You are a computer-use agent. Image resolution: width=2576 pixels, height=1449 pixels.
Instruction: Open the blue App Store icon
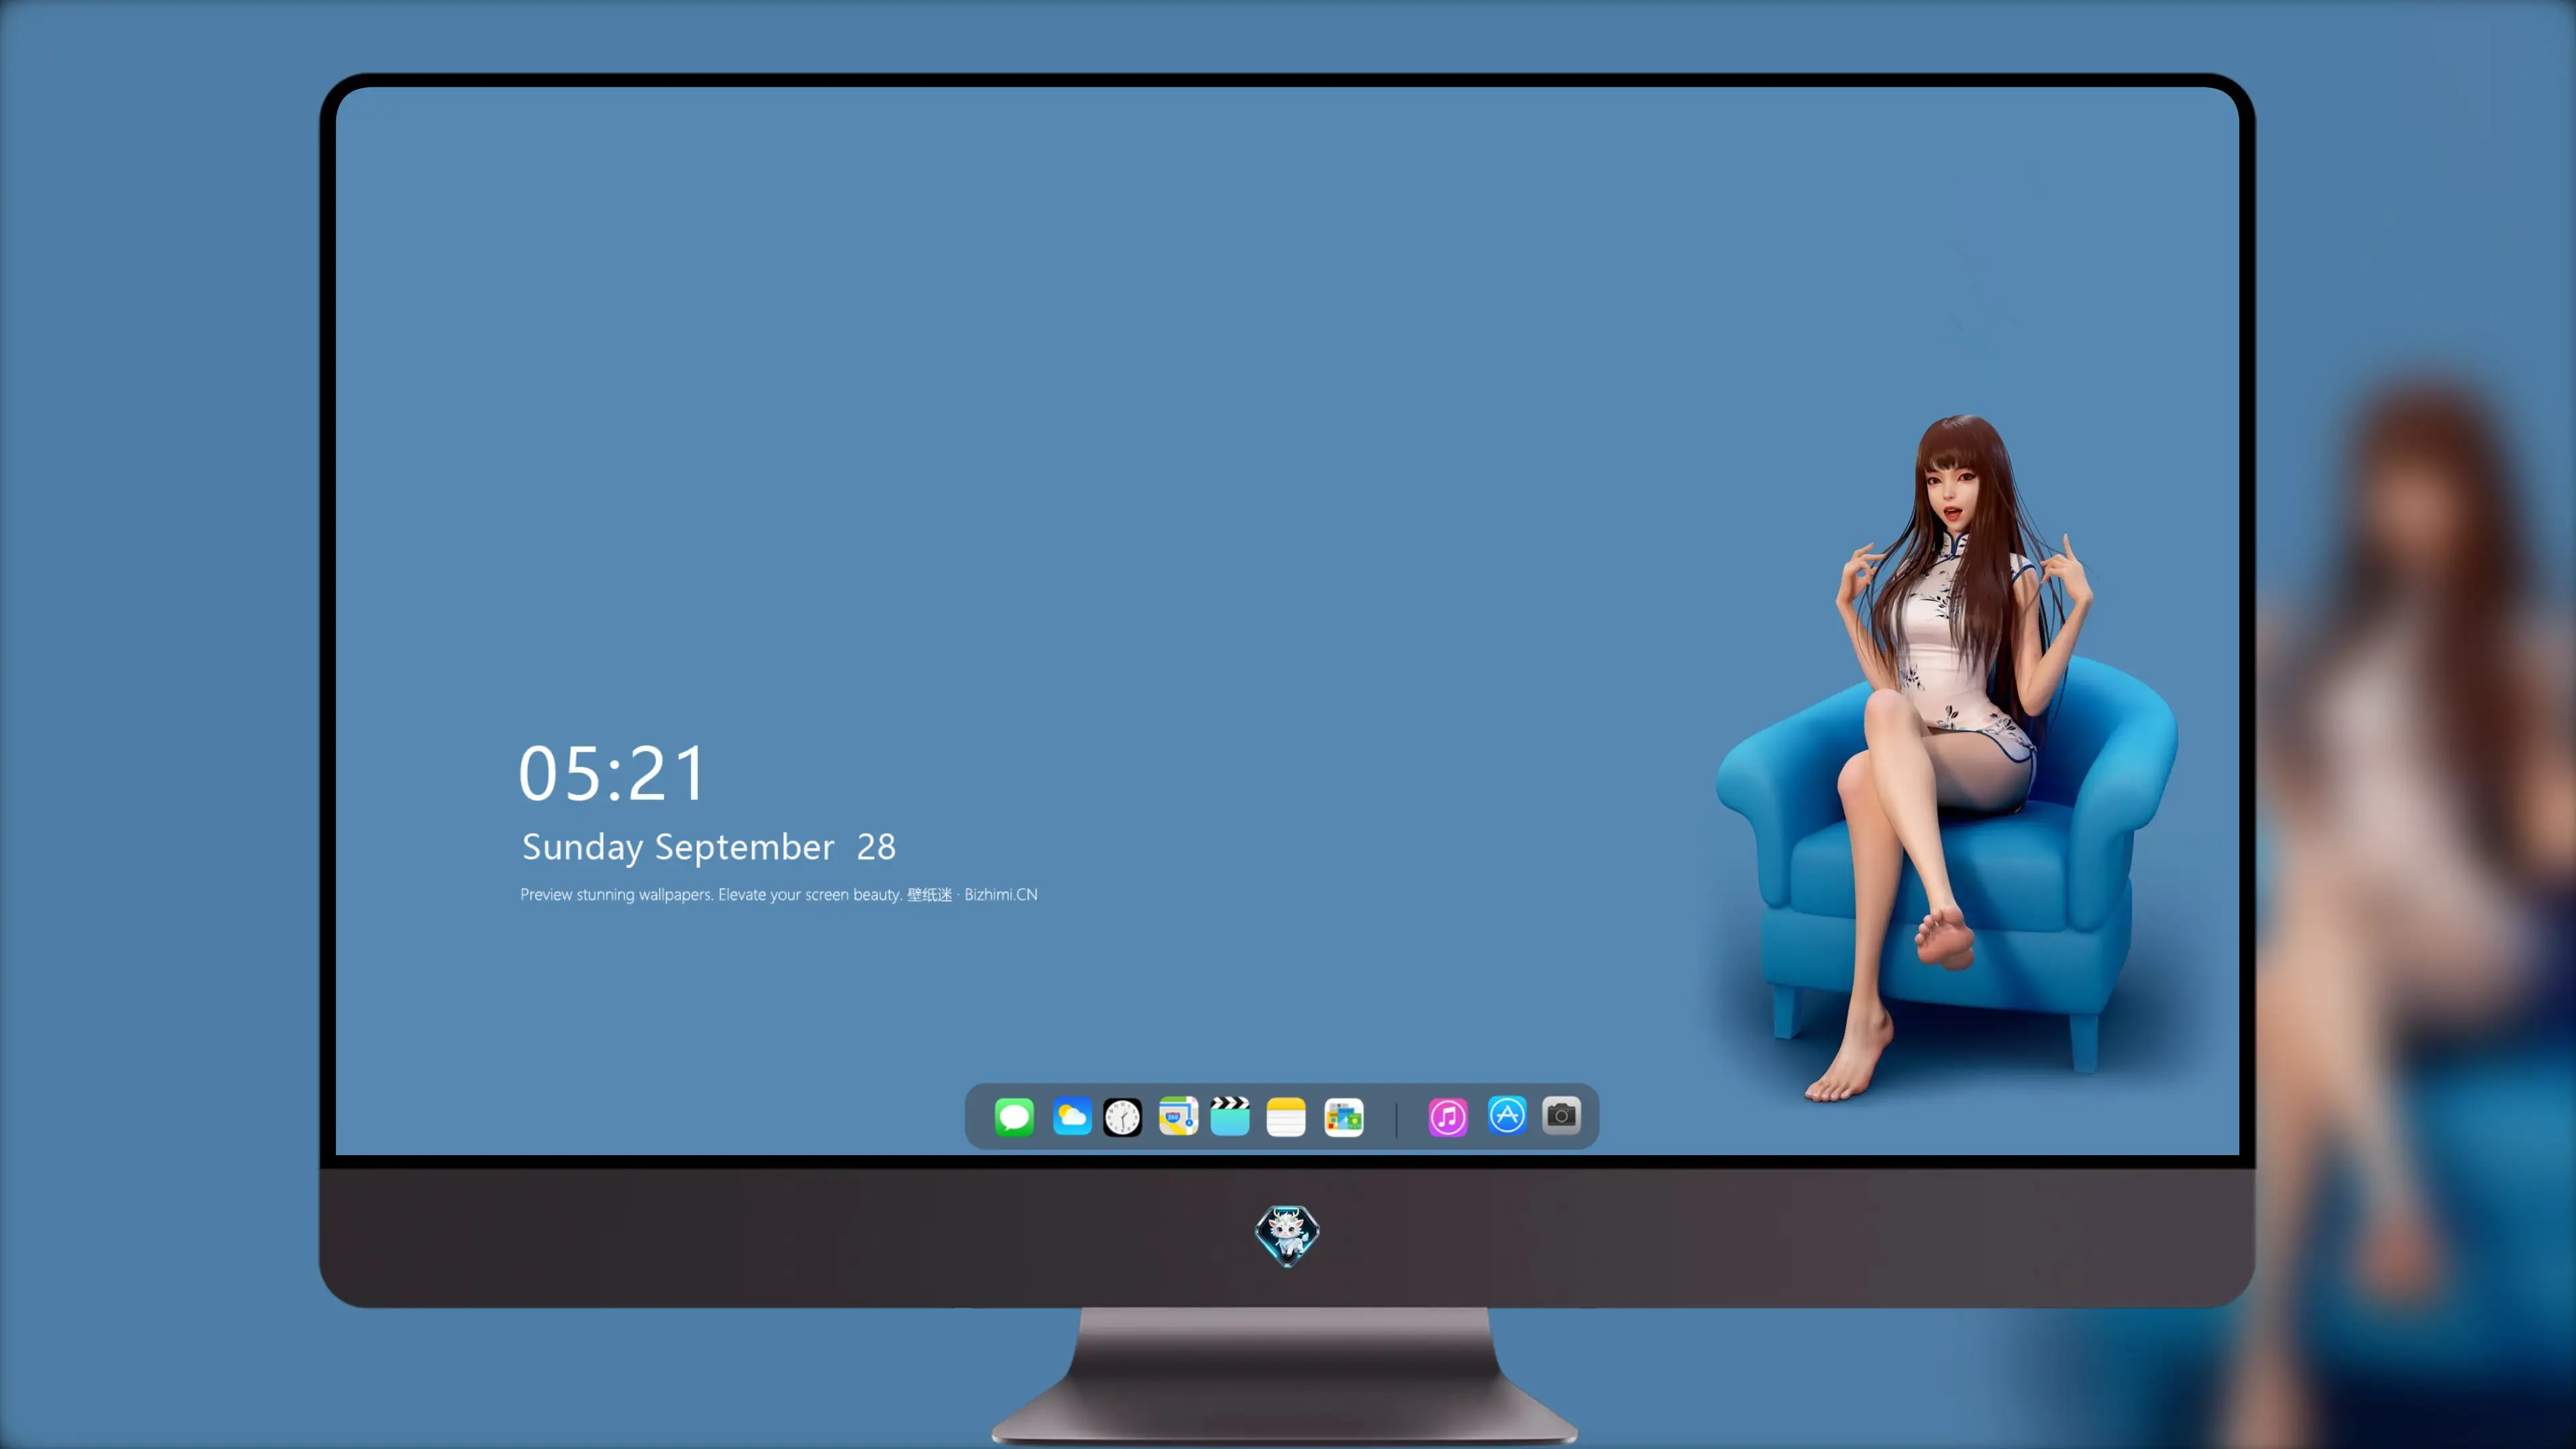(1507, 1115)
